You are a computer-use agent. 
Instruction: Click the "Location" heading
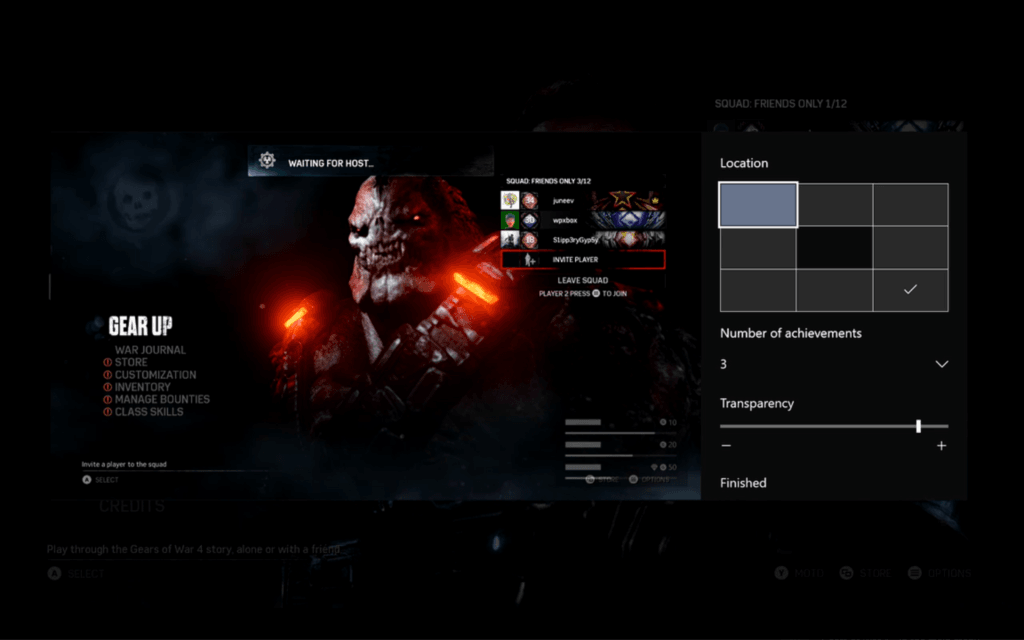pos(744,163)
